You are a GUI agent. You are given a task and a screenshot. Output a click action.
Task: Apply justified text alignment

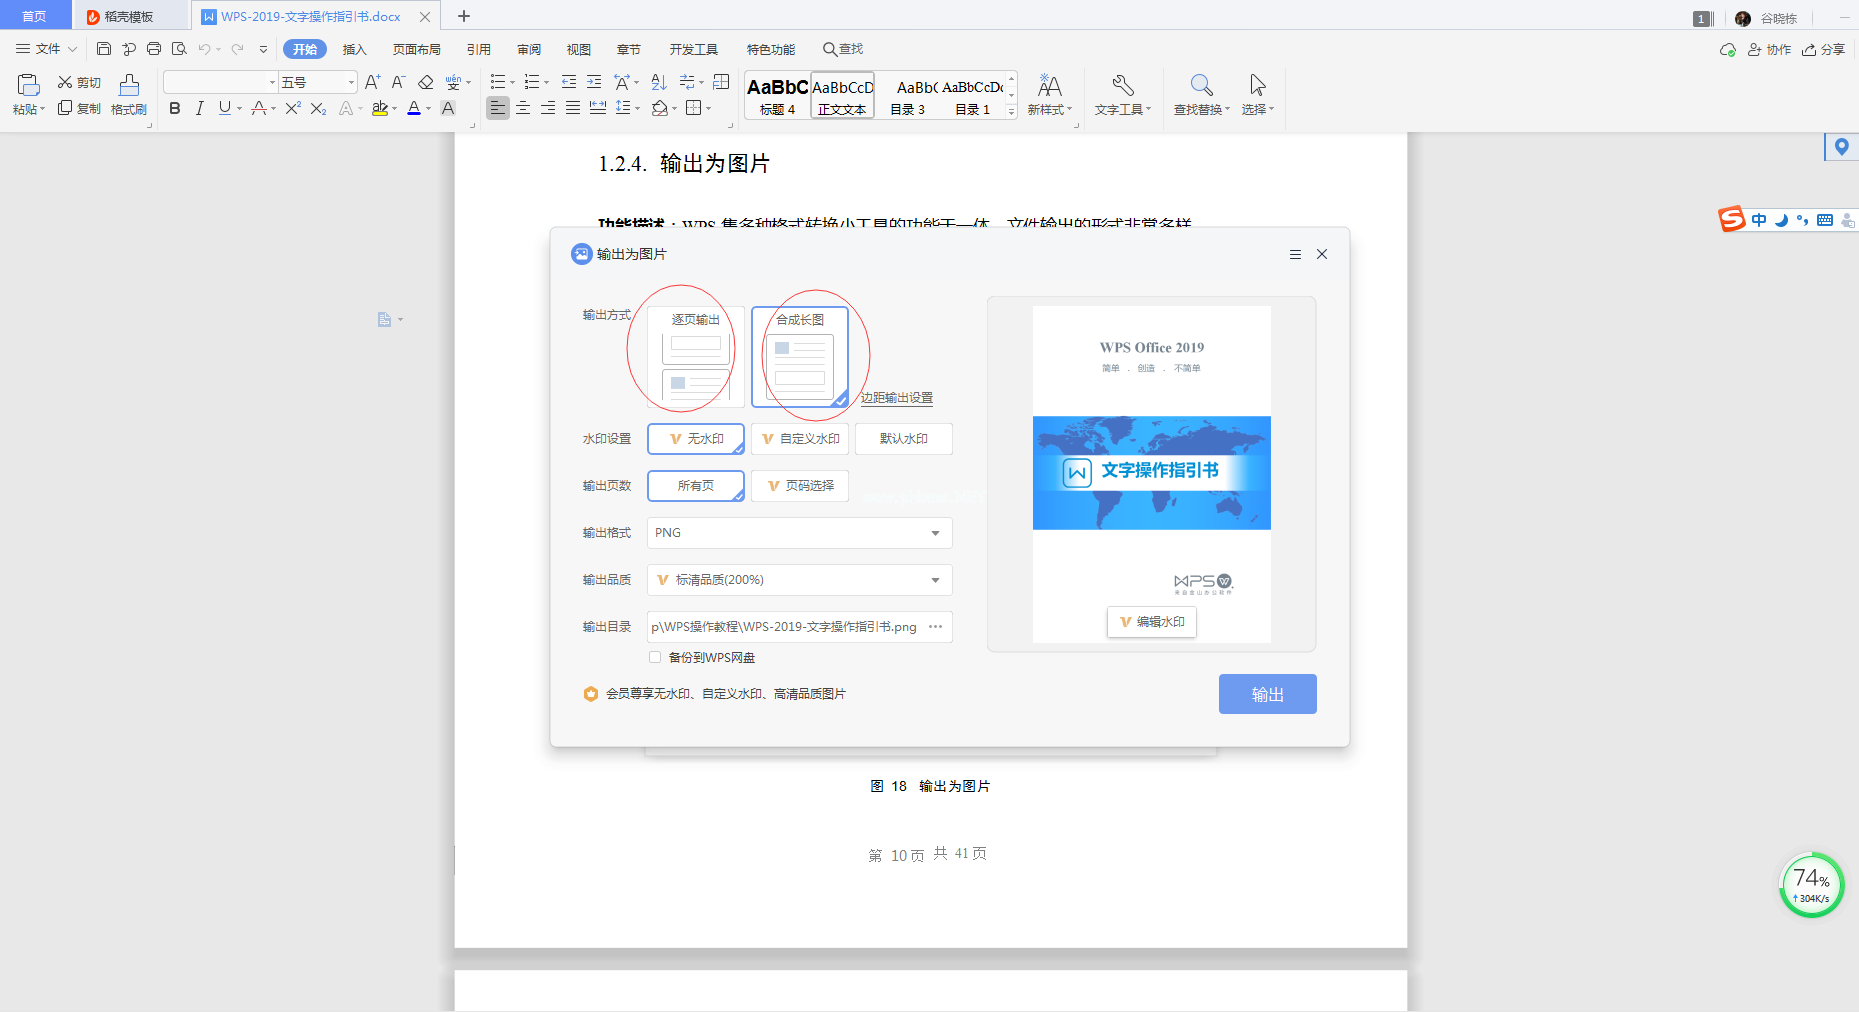(x=573, y=108)
